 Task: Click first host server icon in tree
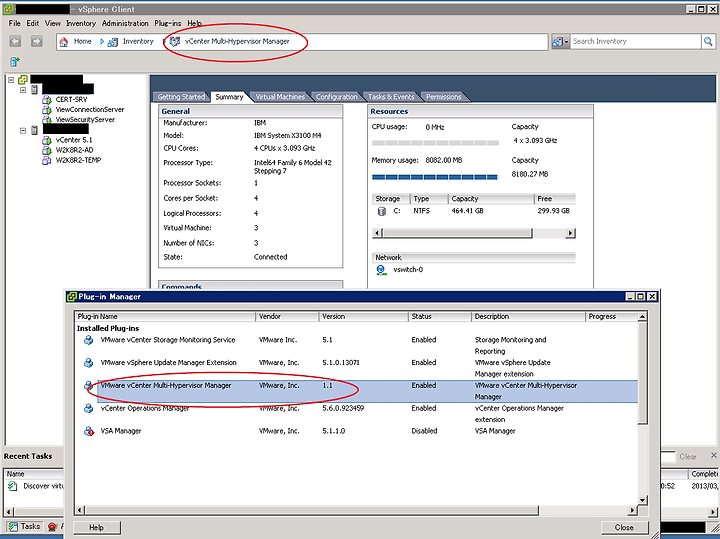point(34,90)
